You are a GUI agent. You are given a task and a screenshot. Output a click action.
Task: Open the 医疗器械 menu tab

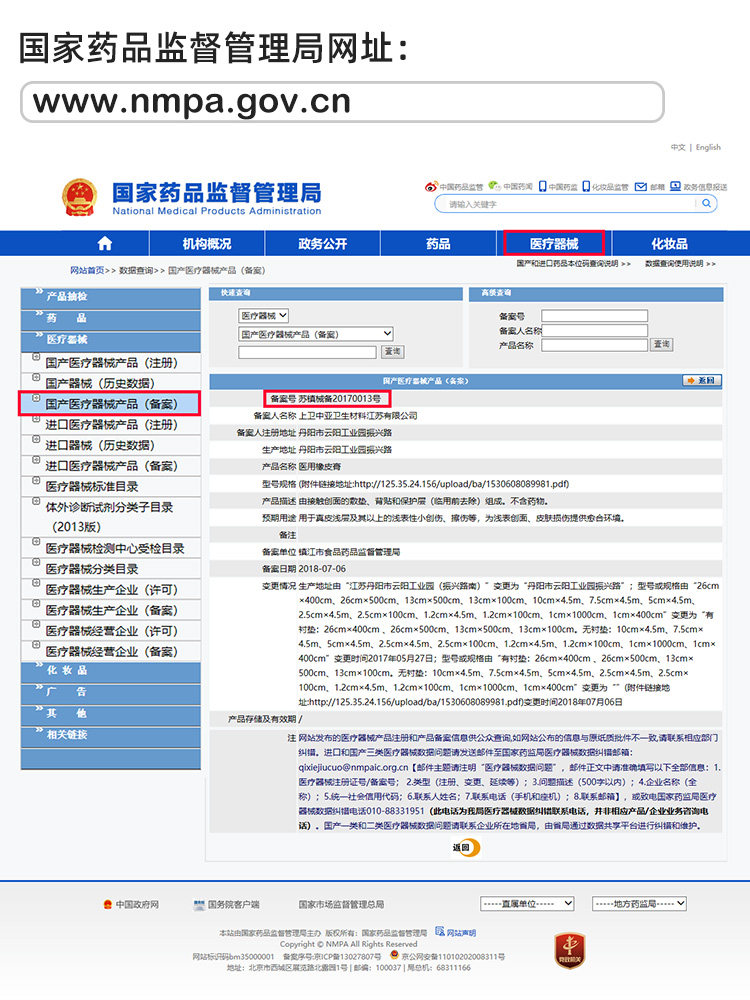click(554, 244)
